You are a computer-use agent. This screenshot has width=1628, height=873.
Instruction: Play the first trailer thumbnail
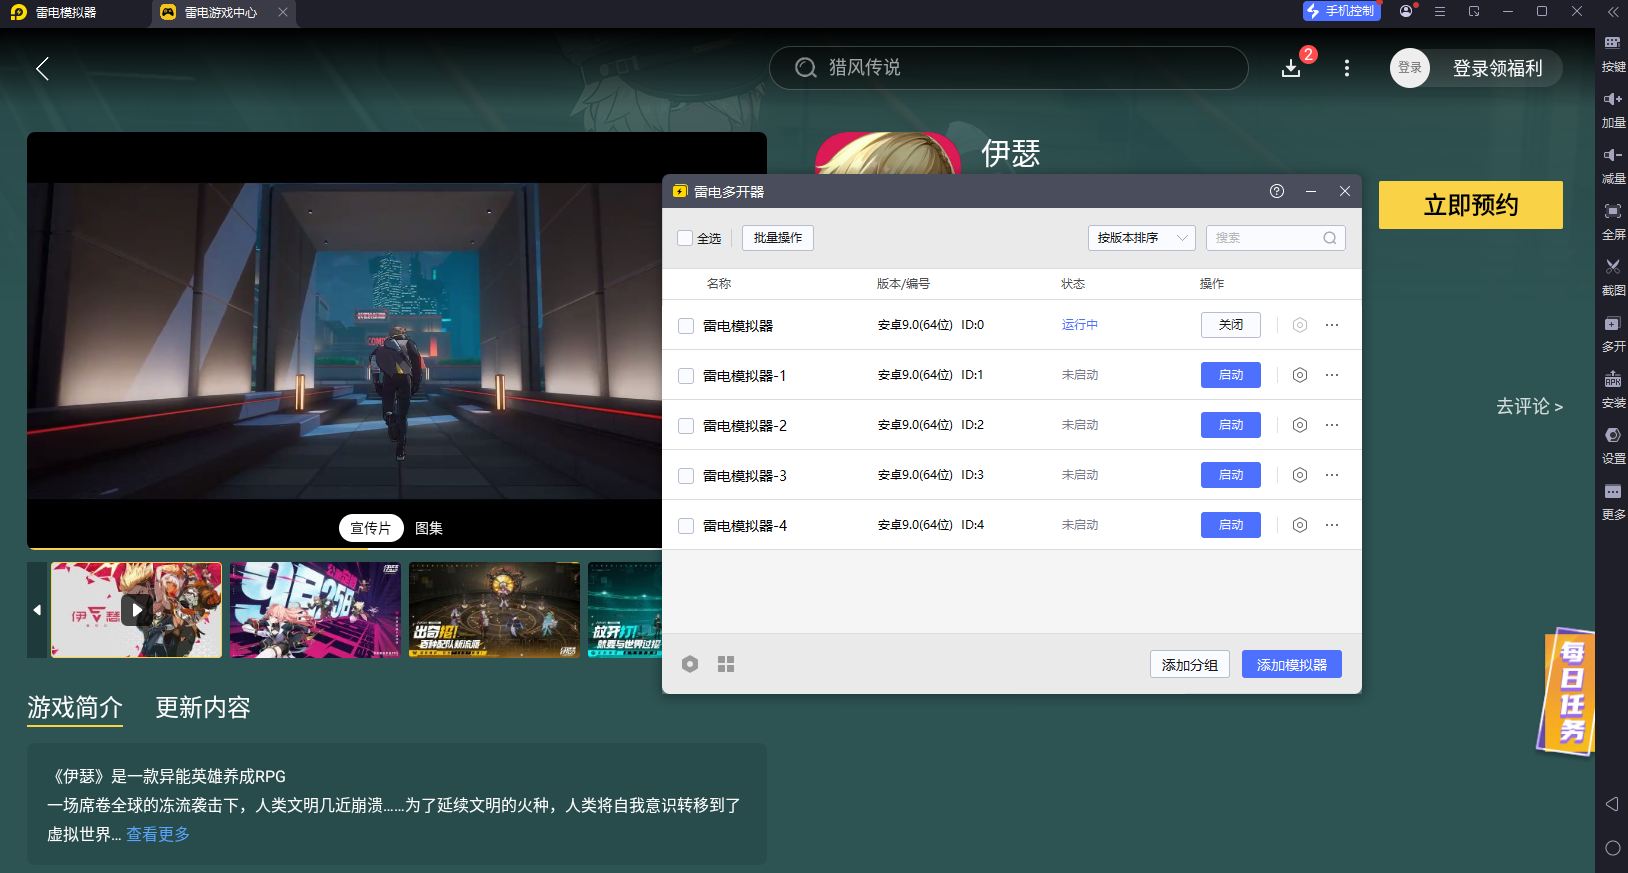[137, 610]
